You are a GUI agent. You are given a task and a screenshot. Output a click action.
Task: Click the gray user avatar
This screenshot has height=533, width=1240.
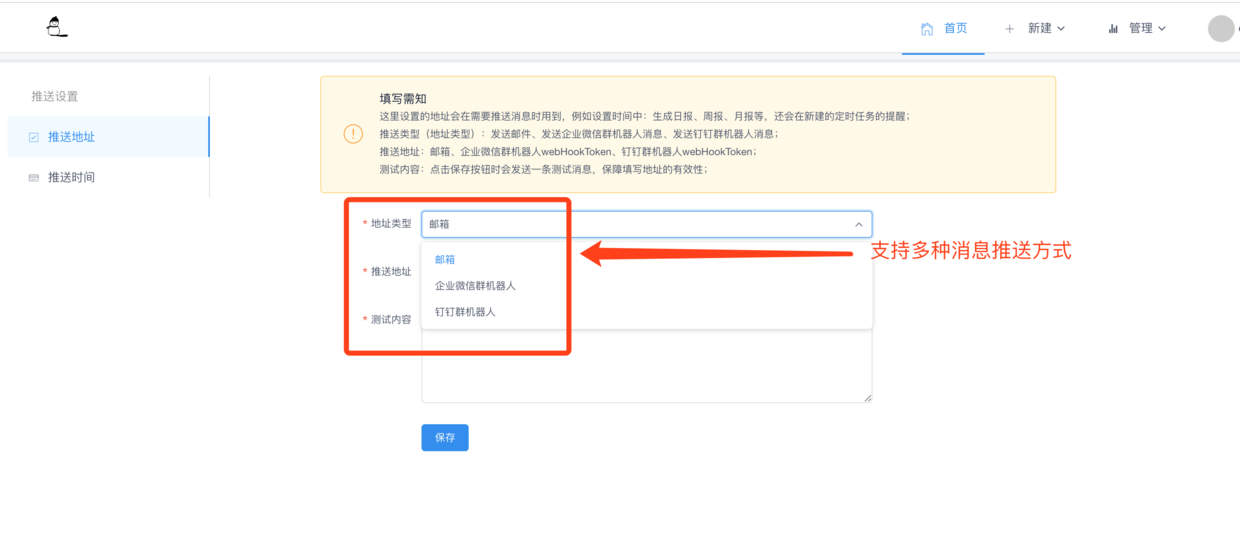coord(1221,28)
